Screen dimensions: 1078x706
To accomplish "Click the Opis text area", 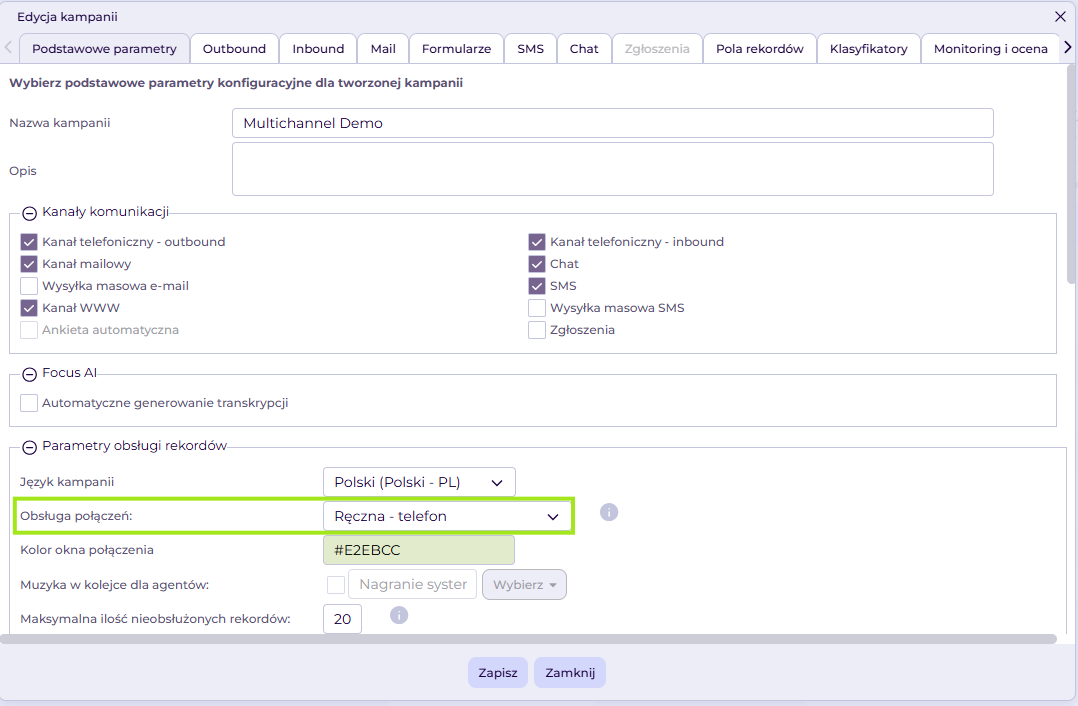I will click(613, 169).
